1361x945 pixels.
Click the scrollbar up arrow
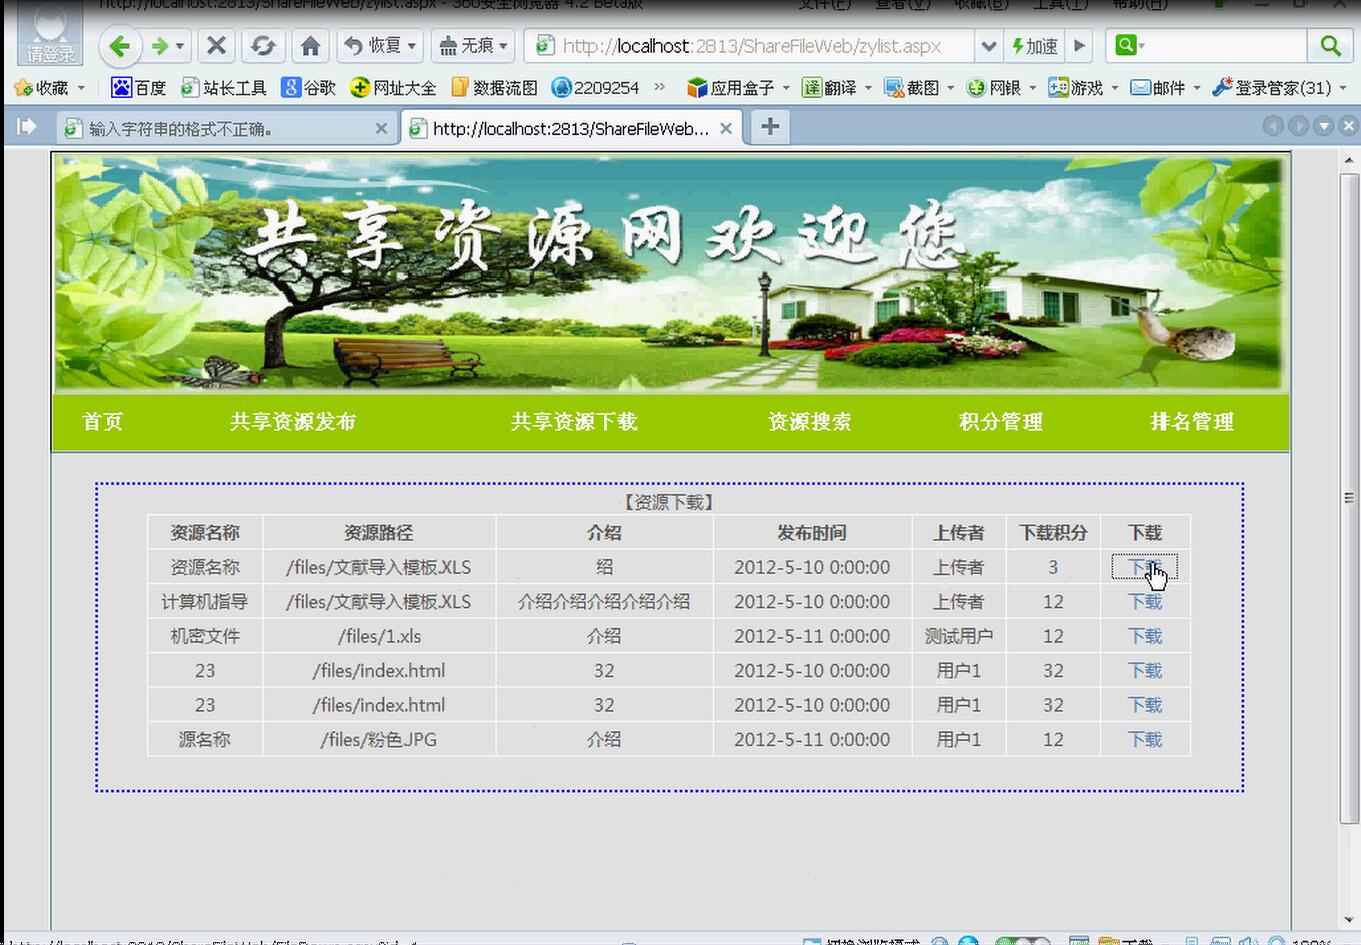point(1349,160)
